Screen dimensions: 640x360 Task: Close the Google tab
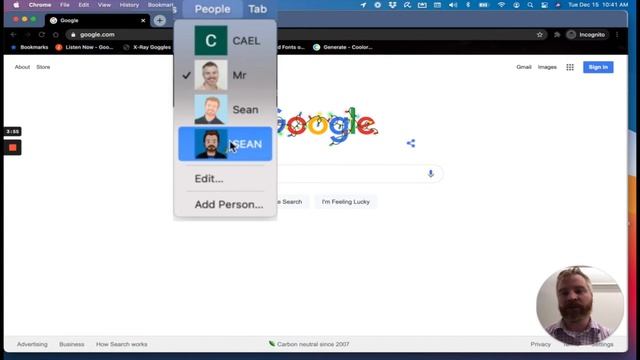143,20
